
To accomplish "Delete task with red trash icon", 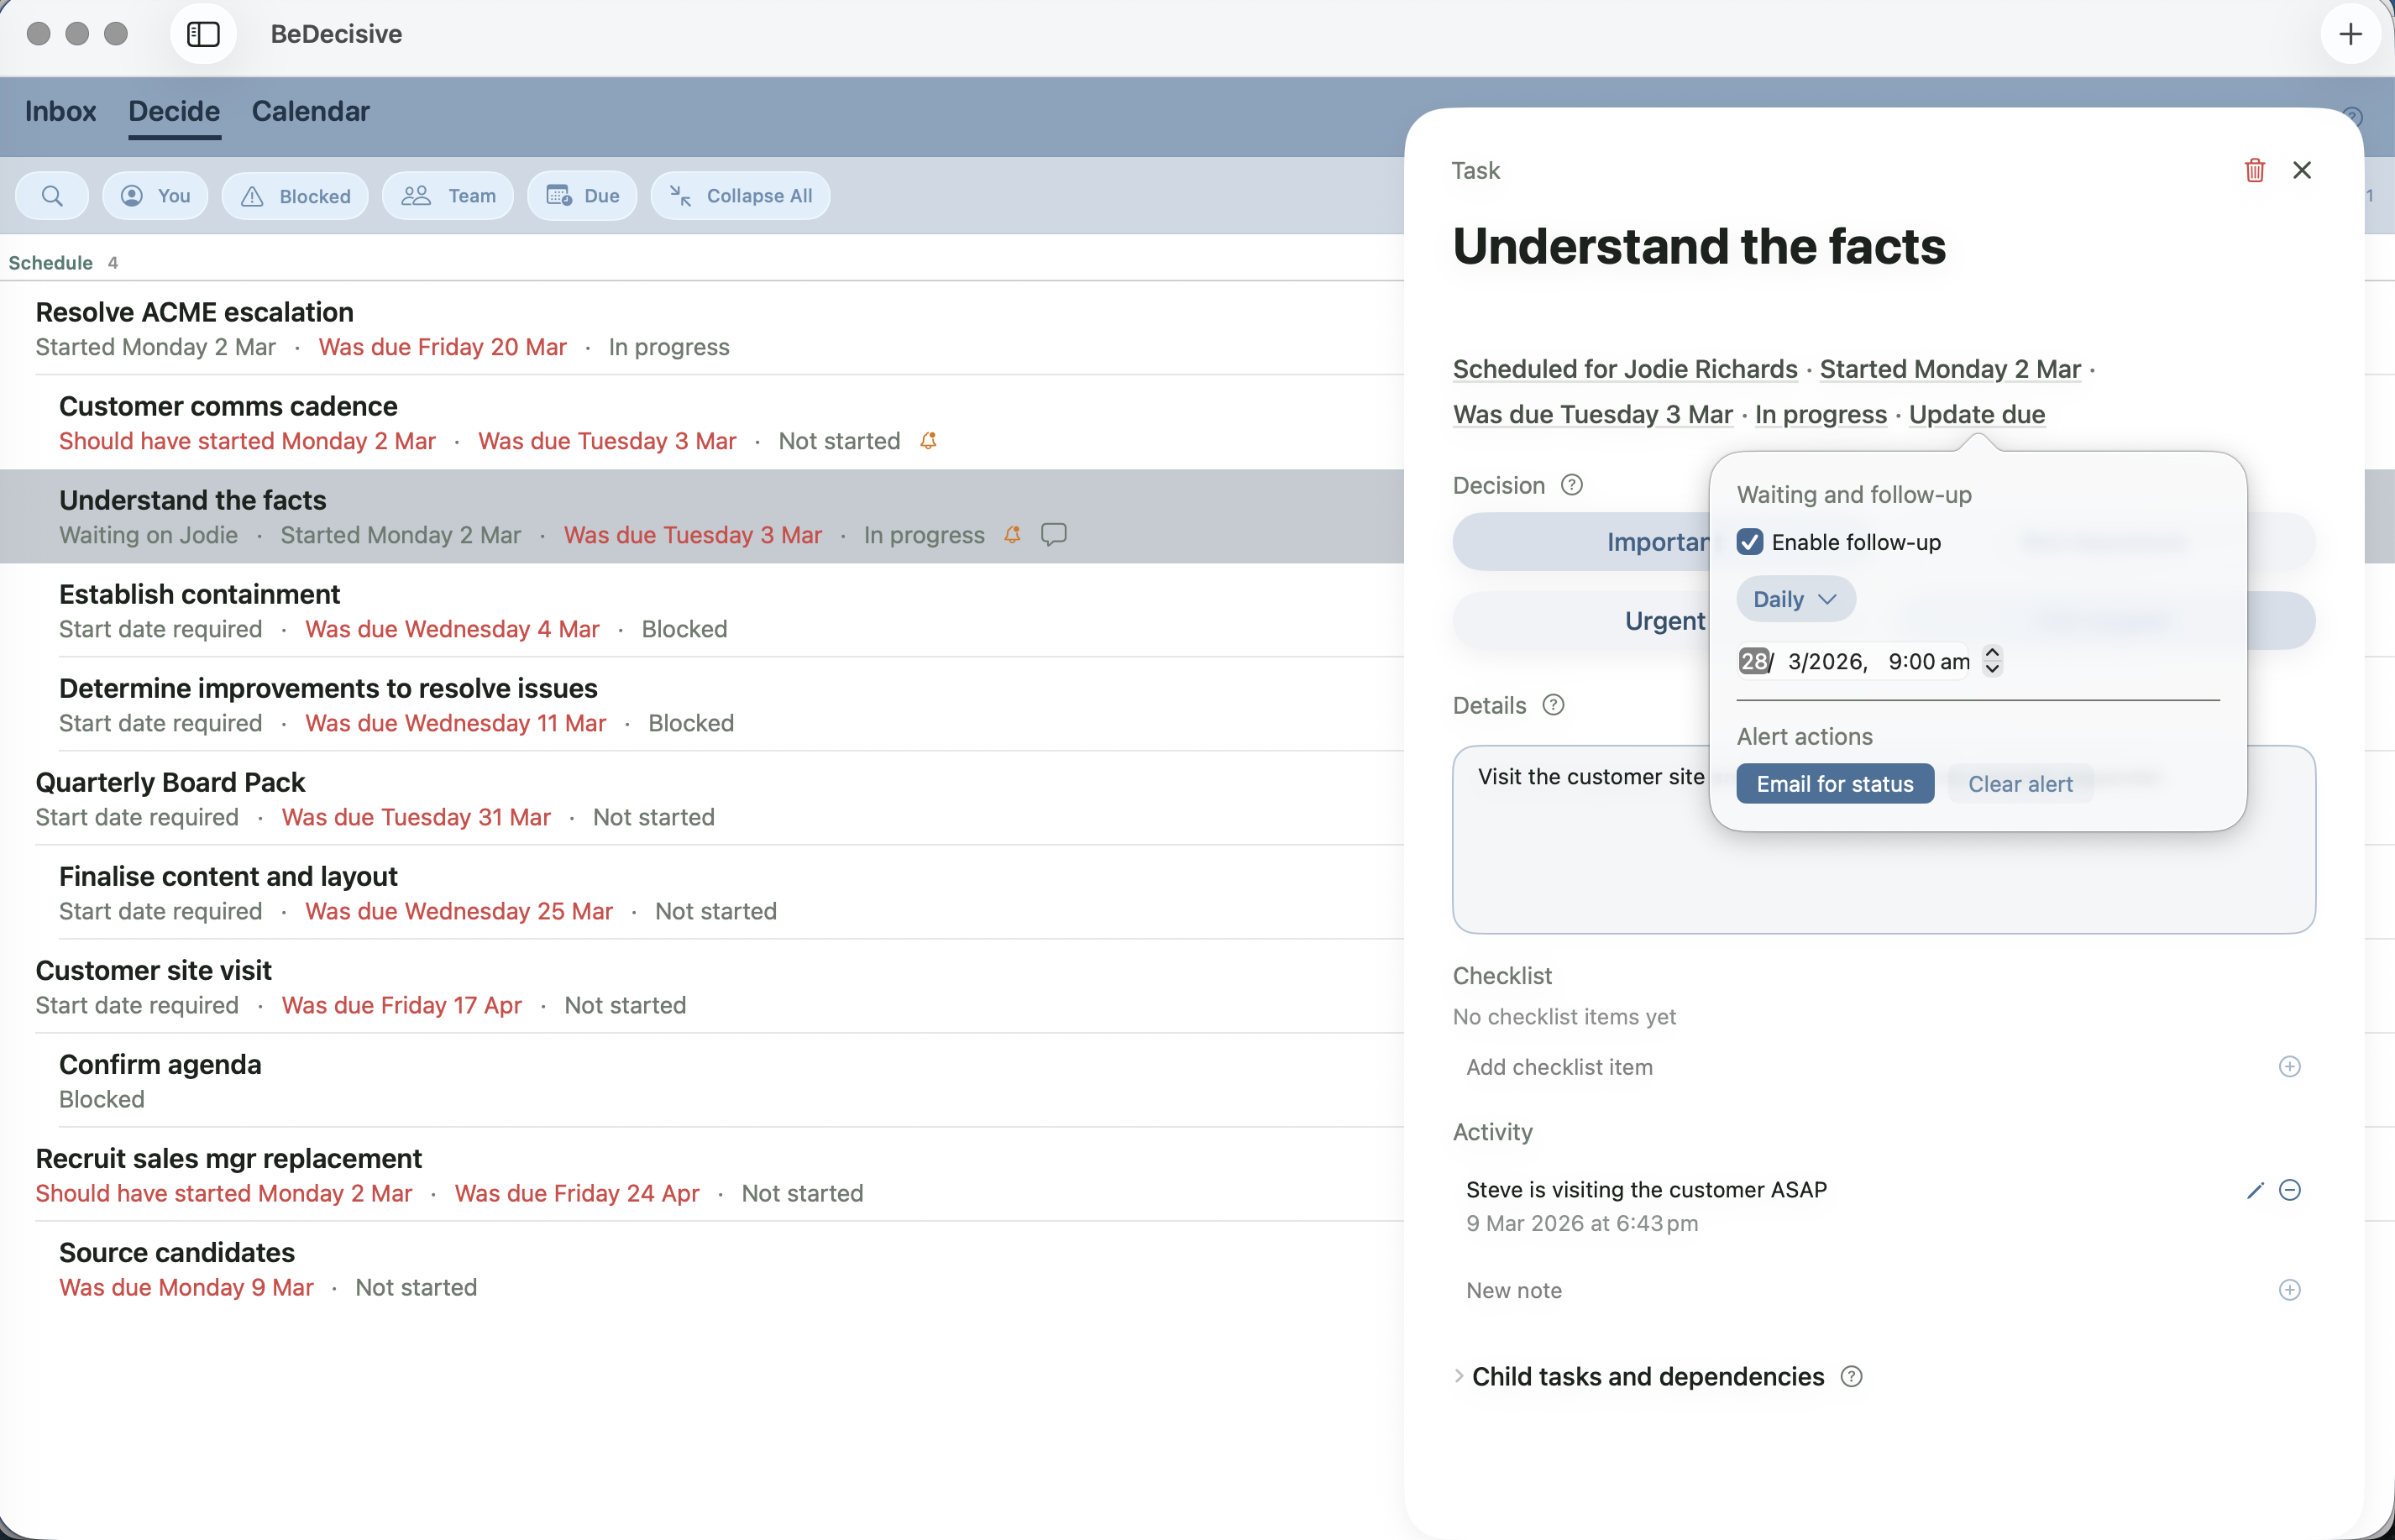I will coord(2254,170).
